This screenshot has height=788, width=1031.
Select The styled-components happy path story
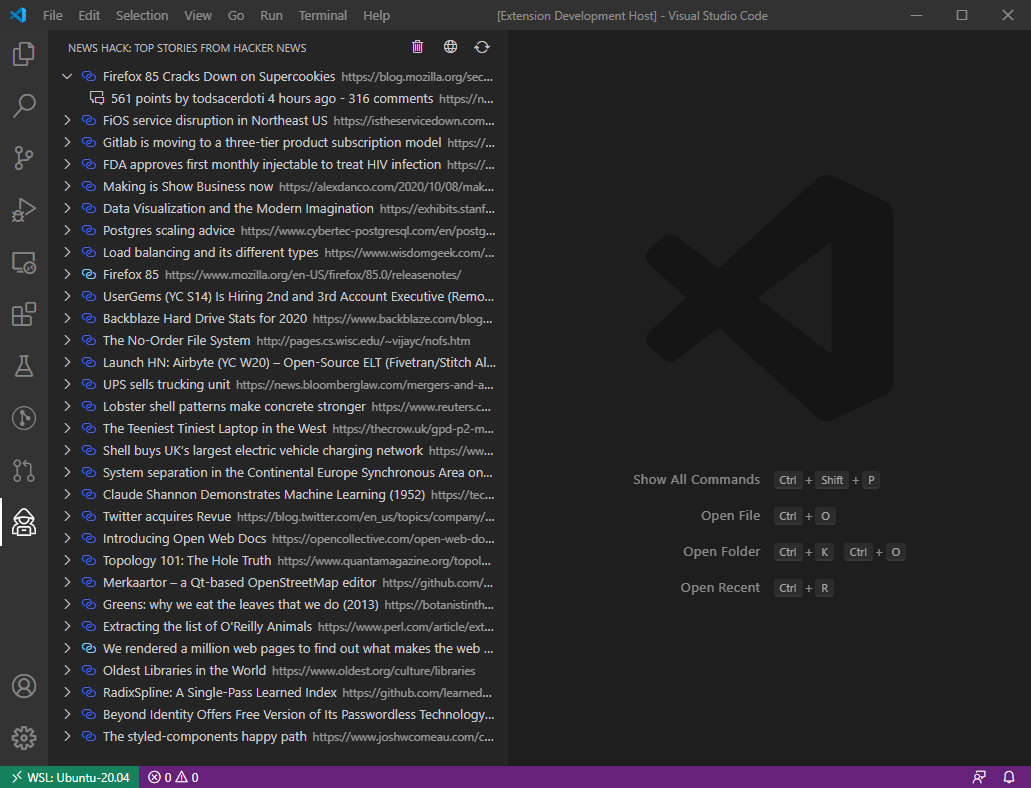pos(277,737)
